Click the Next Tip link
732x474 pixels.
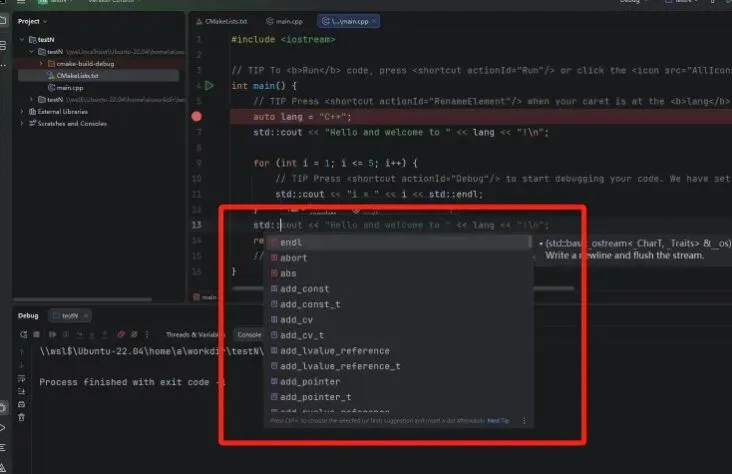(x=498, y=421)
